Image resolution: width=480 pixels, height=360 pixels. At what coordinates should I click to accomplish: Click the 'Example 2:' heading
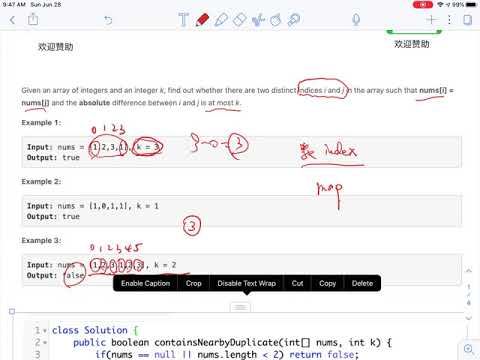(41, 182)
